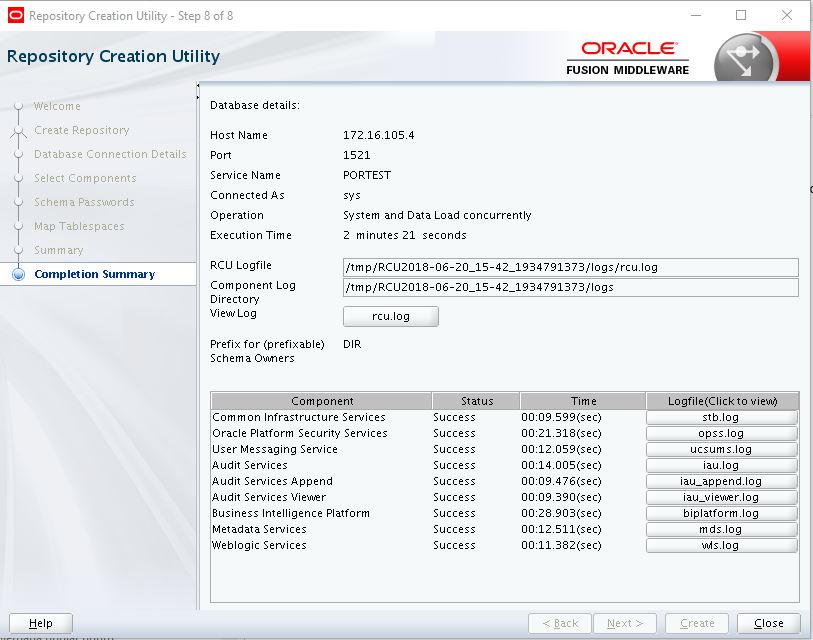View the wls.log logfile

[721, 546]
